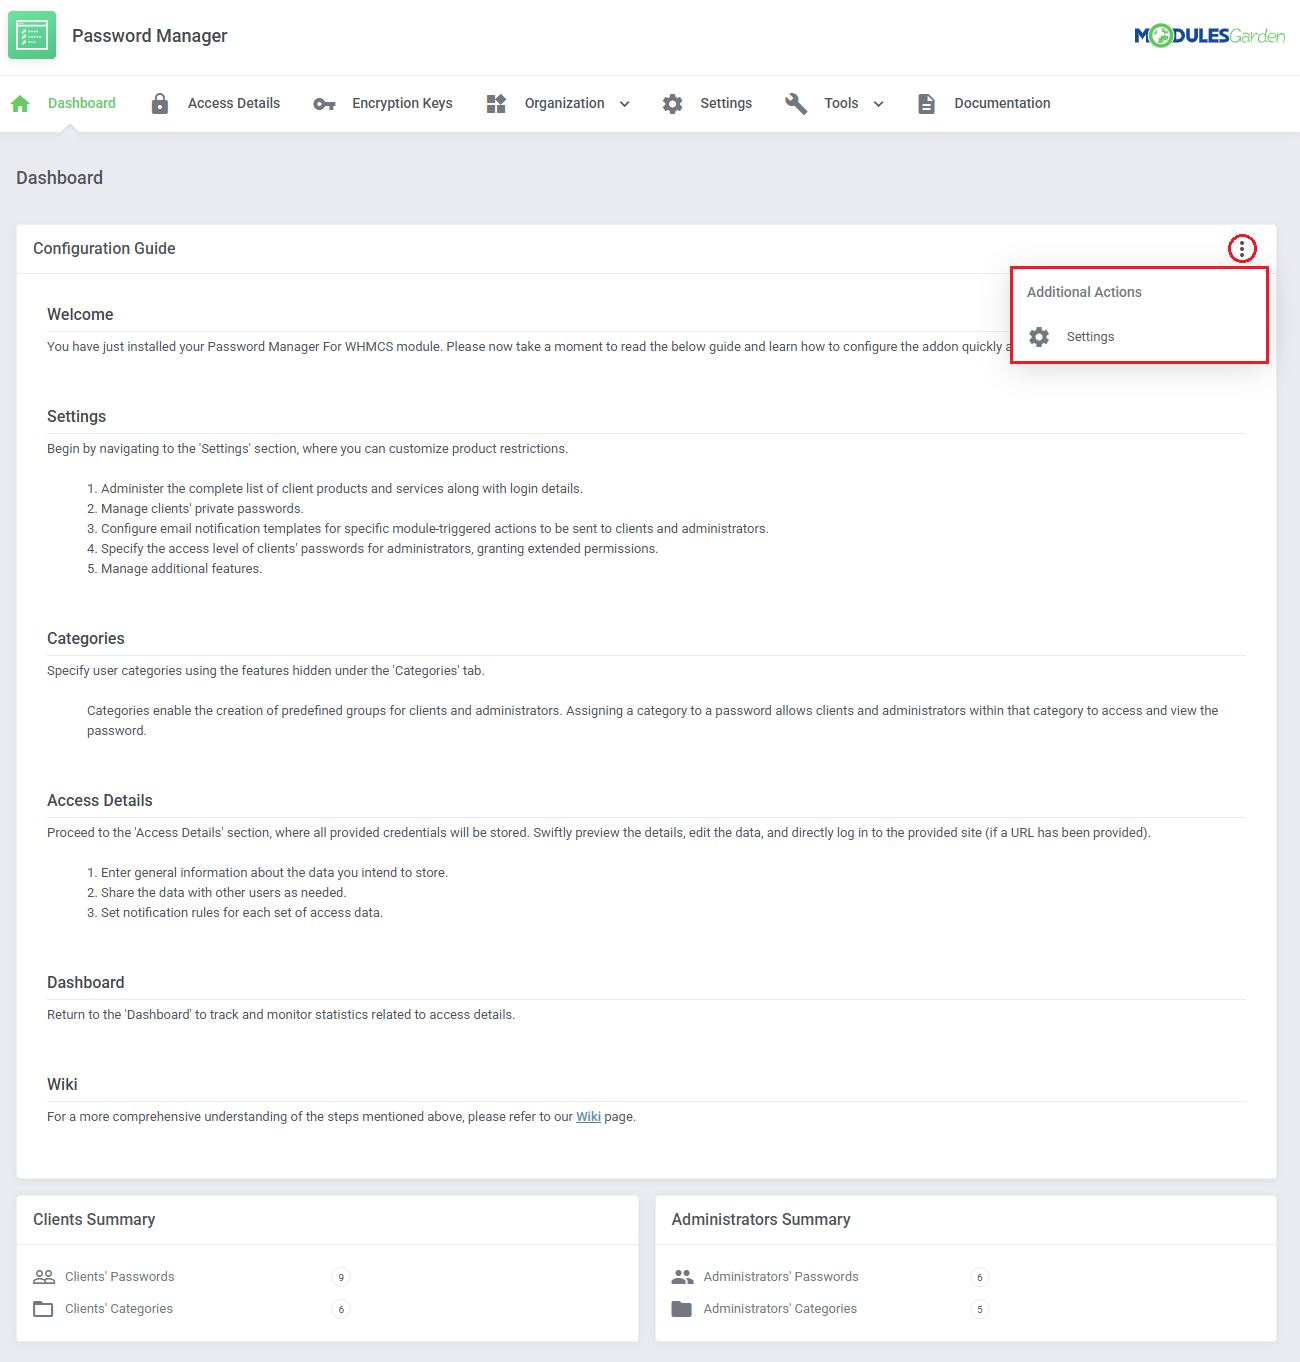Viewport: 1300px width, 1362px height.
Task: Click the Clients' Categories folder icon
Action: coord(43,1309)
